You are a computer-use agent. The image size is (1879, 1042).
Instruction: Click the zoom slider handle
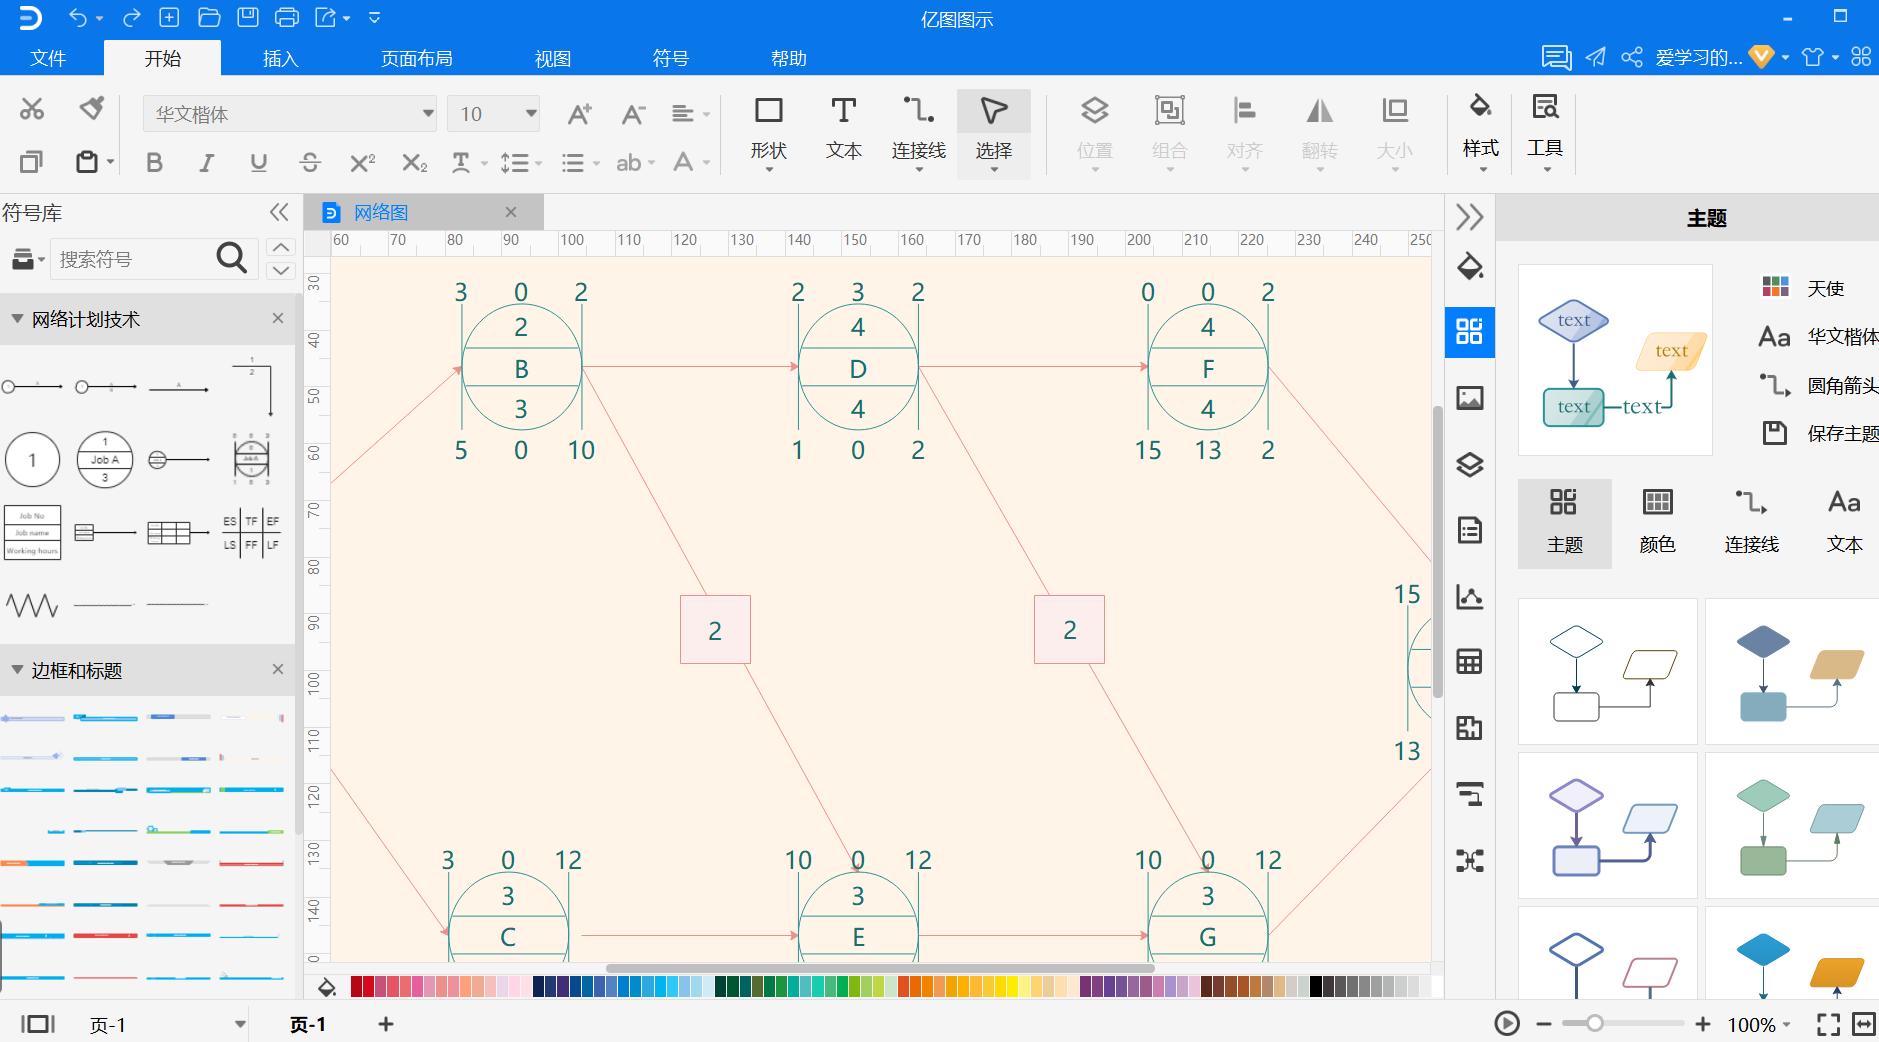1594,1023
